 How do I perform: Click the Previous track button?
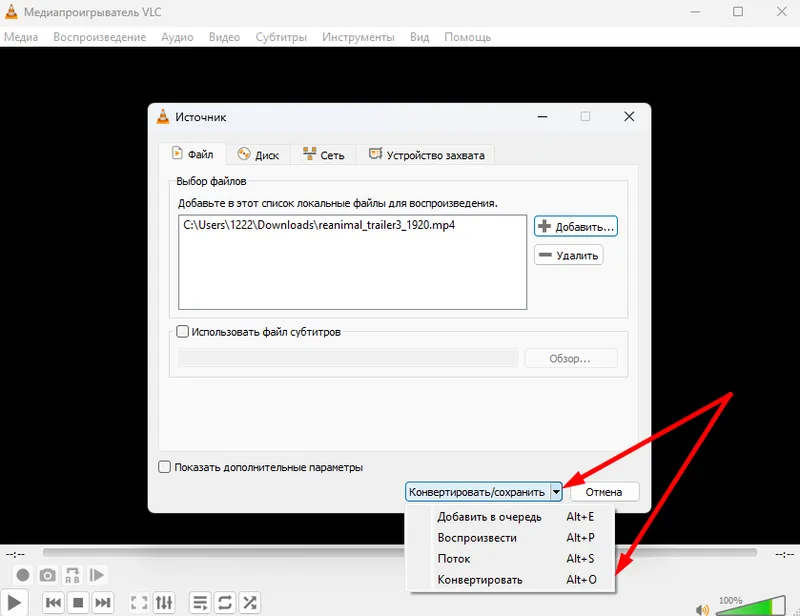tap(53, 603)
